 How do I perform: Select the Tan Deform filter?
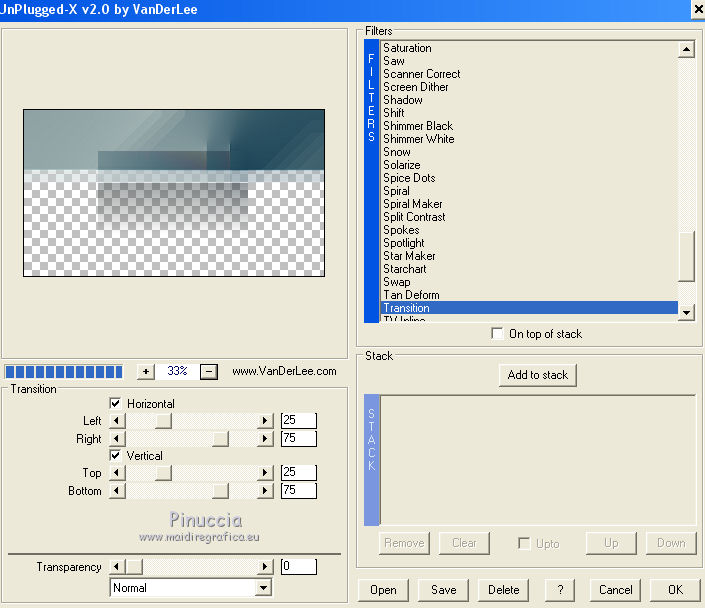click(411, 295)
